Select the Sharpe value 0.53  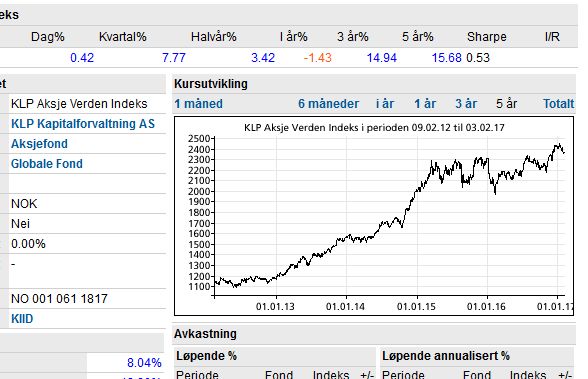[478, 58]
